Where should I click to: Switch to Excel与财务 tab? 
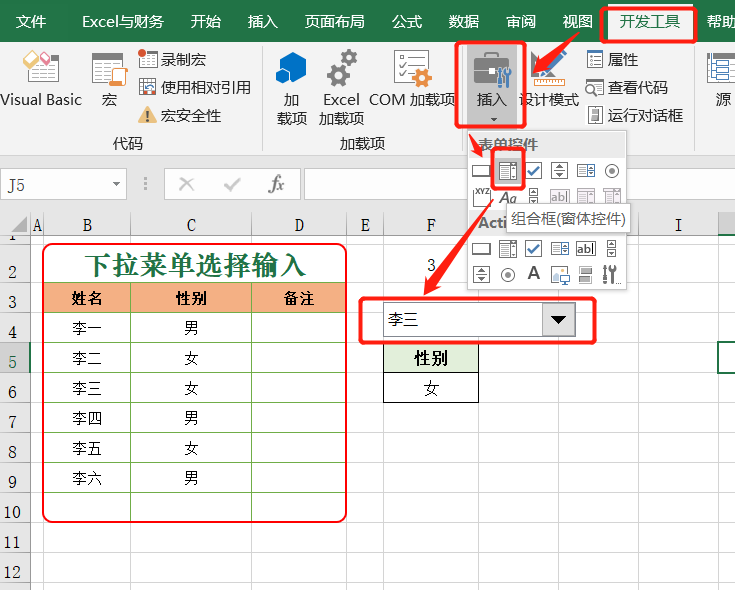[123, 22]
